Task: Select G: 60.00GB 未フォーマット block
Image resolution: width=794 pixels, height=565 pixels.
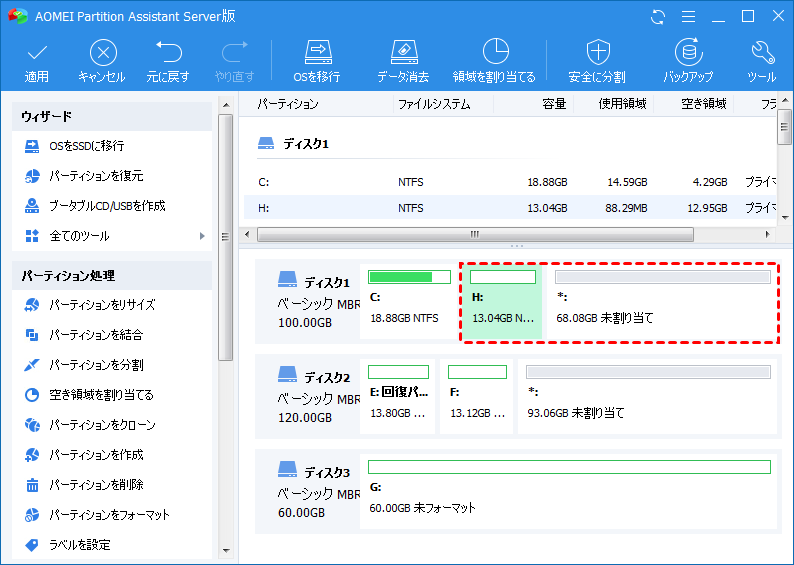Action: tap(569, 492)
